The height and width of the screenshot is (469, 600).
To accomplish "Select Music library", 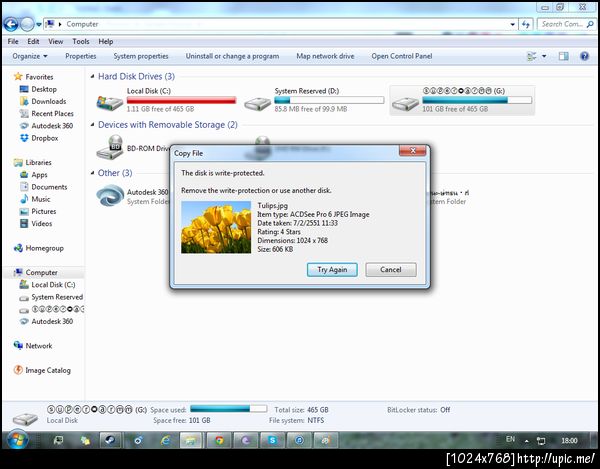I will point(35,199).
